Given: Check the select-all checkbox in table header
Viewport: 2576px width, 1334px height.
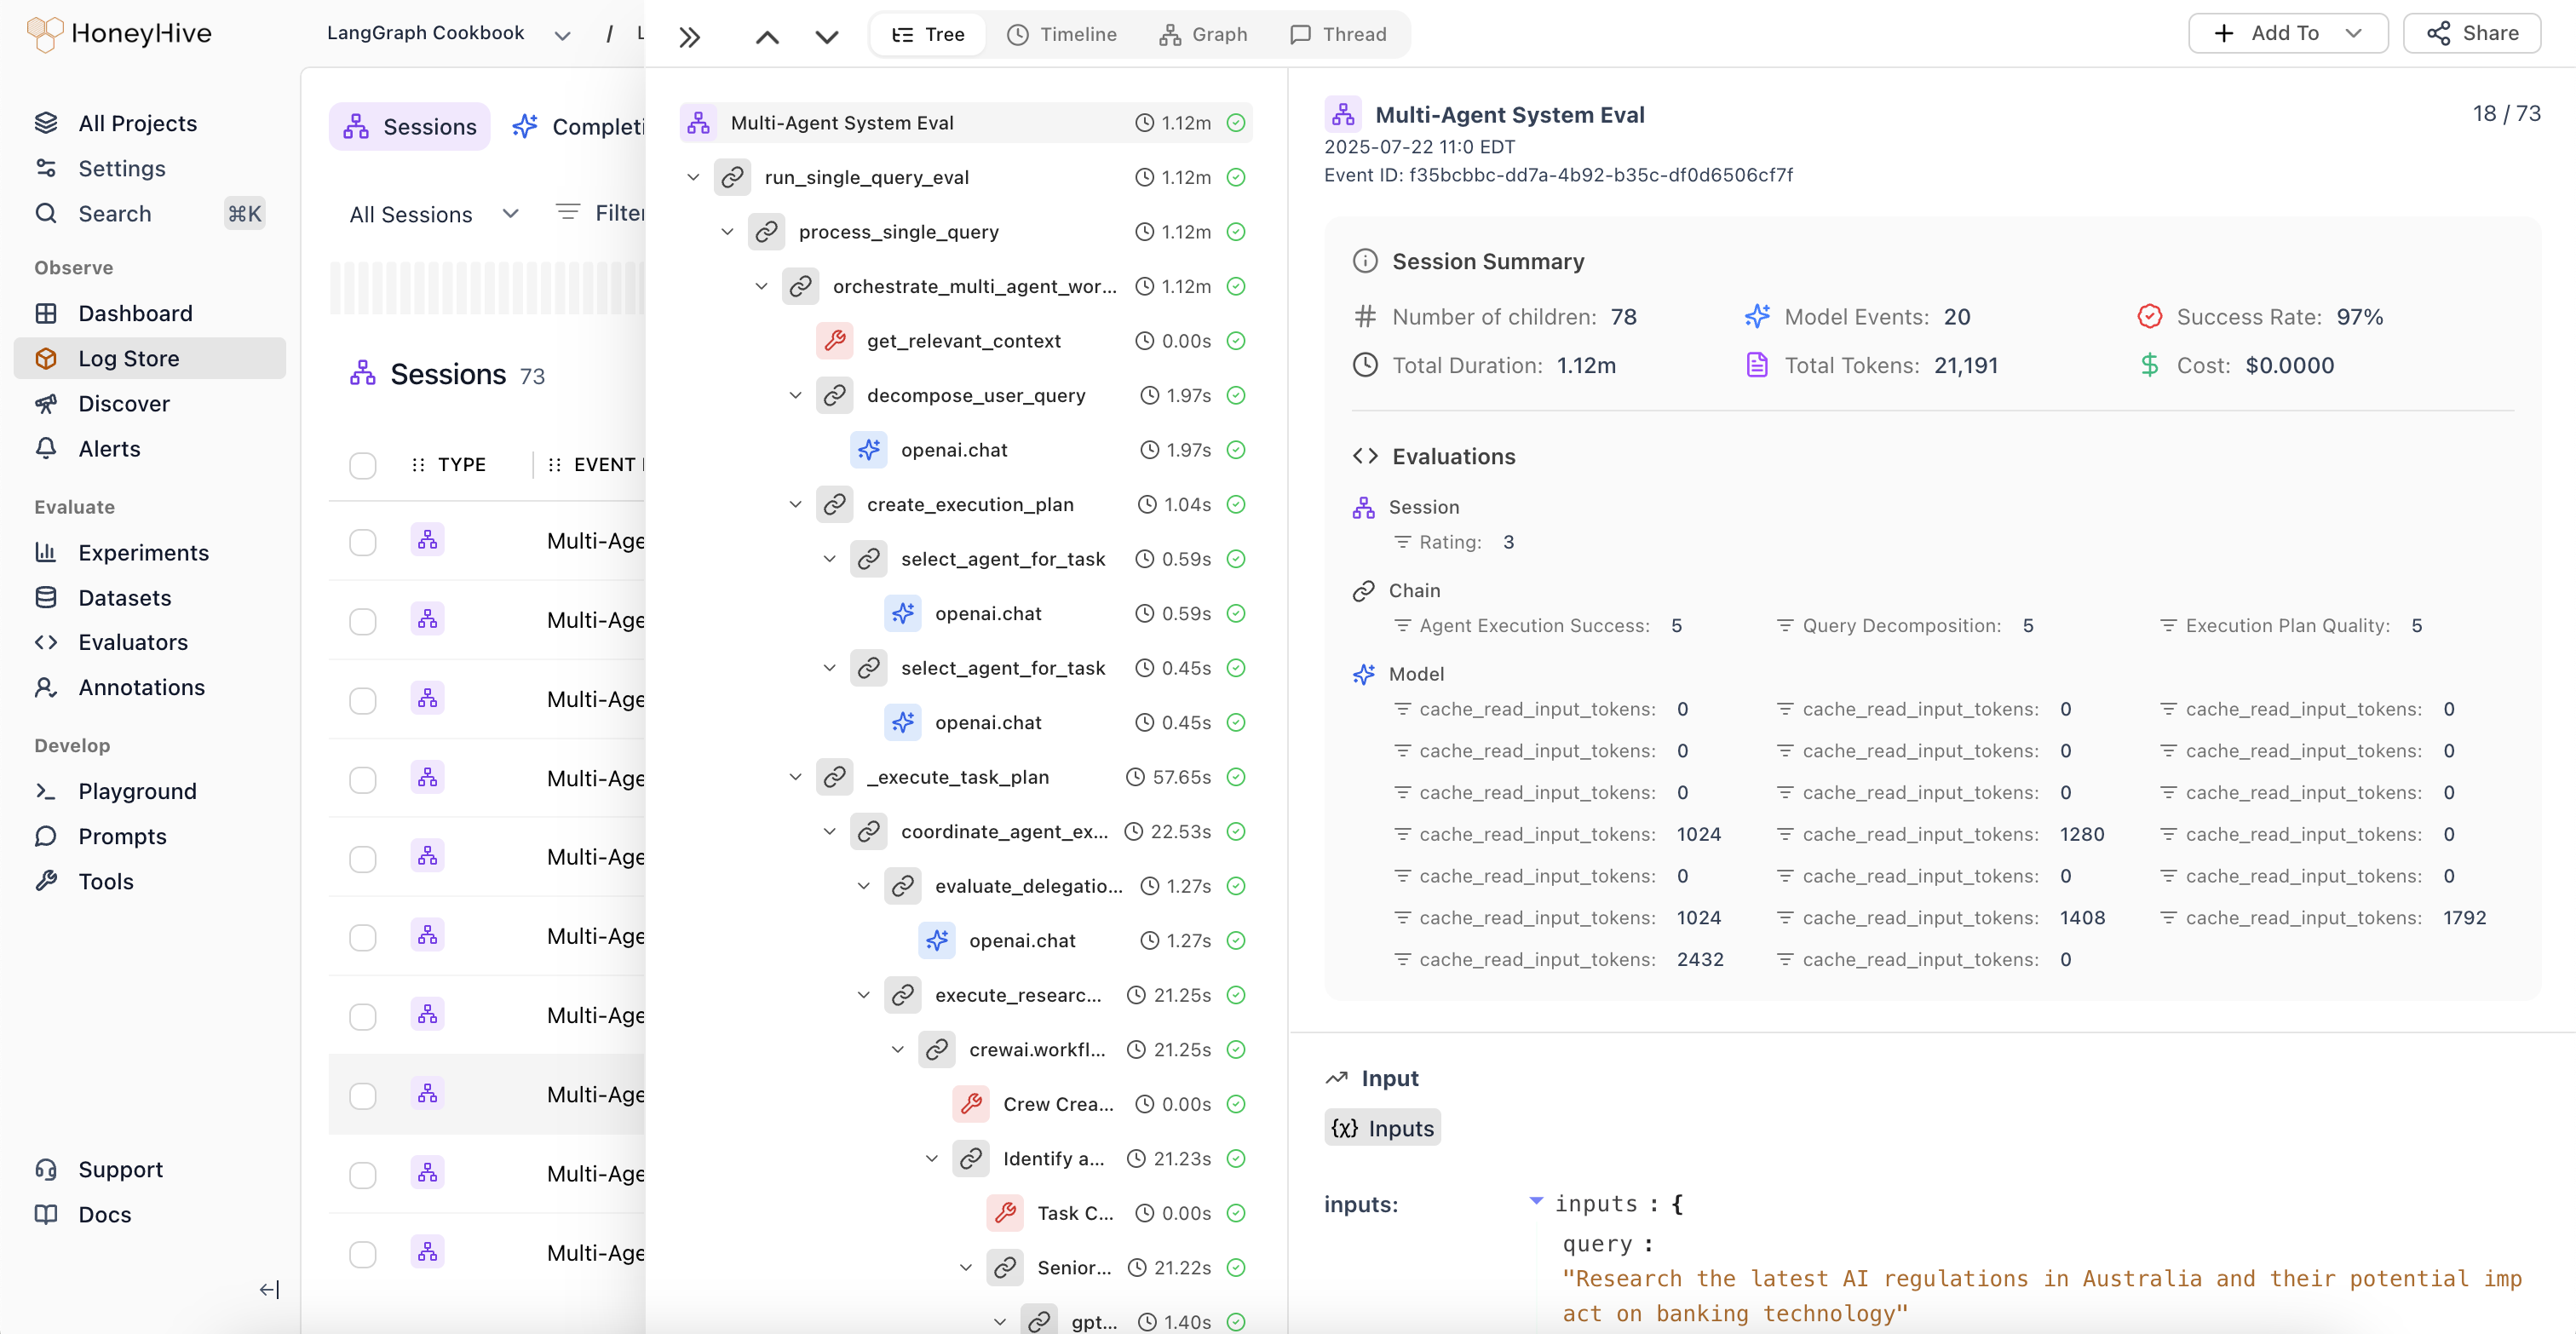Looking at the screenshot, I should click(363, 465).
